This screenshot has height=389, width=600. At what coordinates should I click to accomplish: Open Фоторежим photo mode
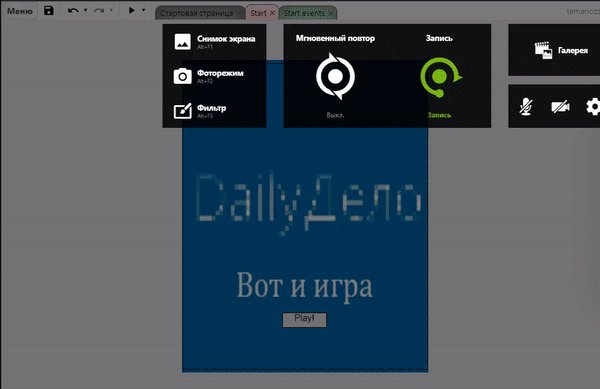coord(209,76)
